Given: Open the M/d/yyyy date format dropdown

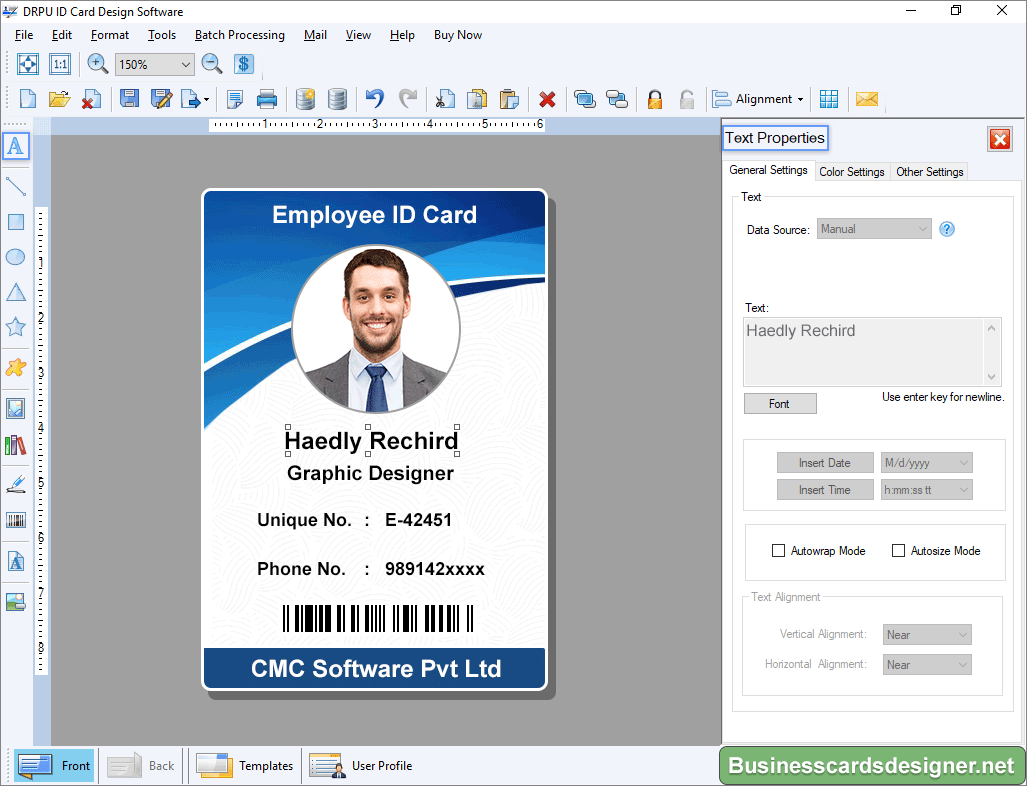Looking at the screenshot, I should click(x=926, y=462).
